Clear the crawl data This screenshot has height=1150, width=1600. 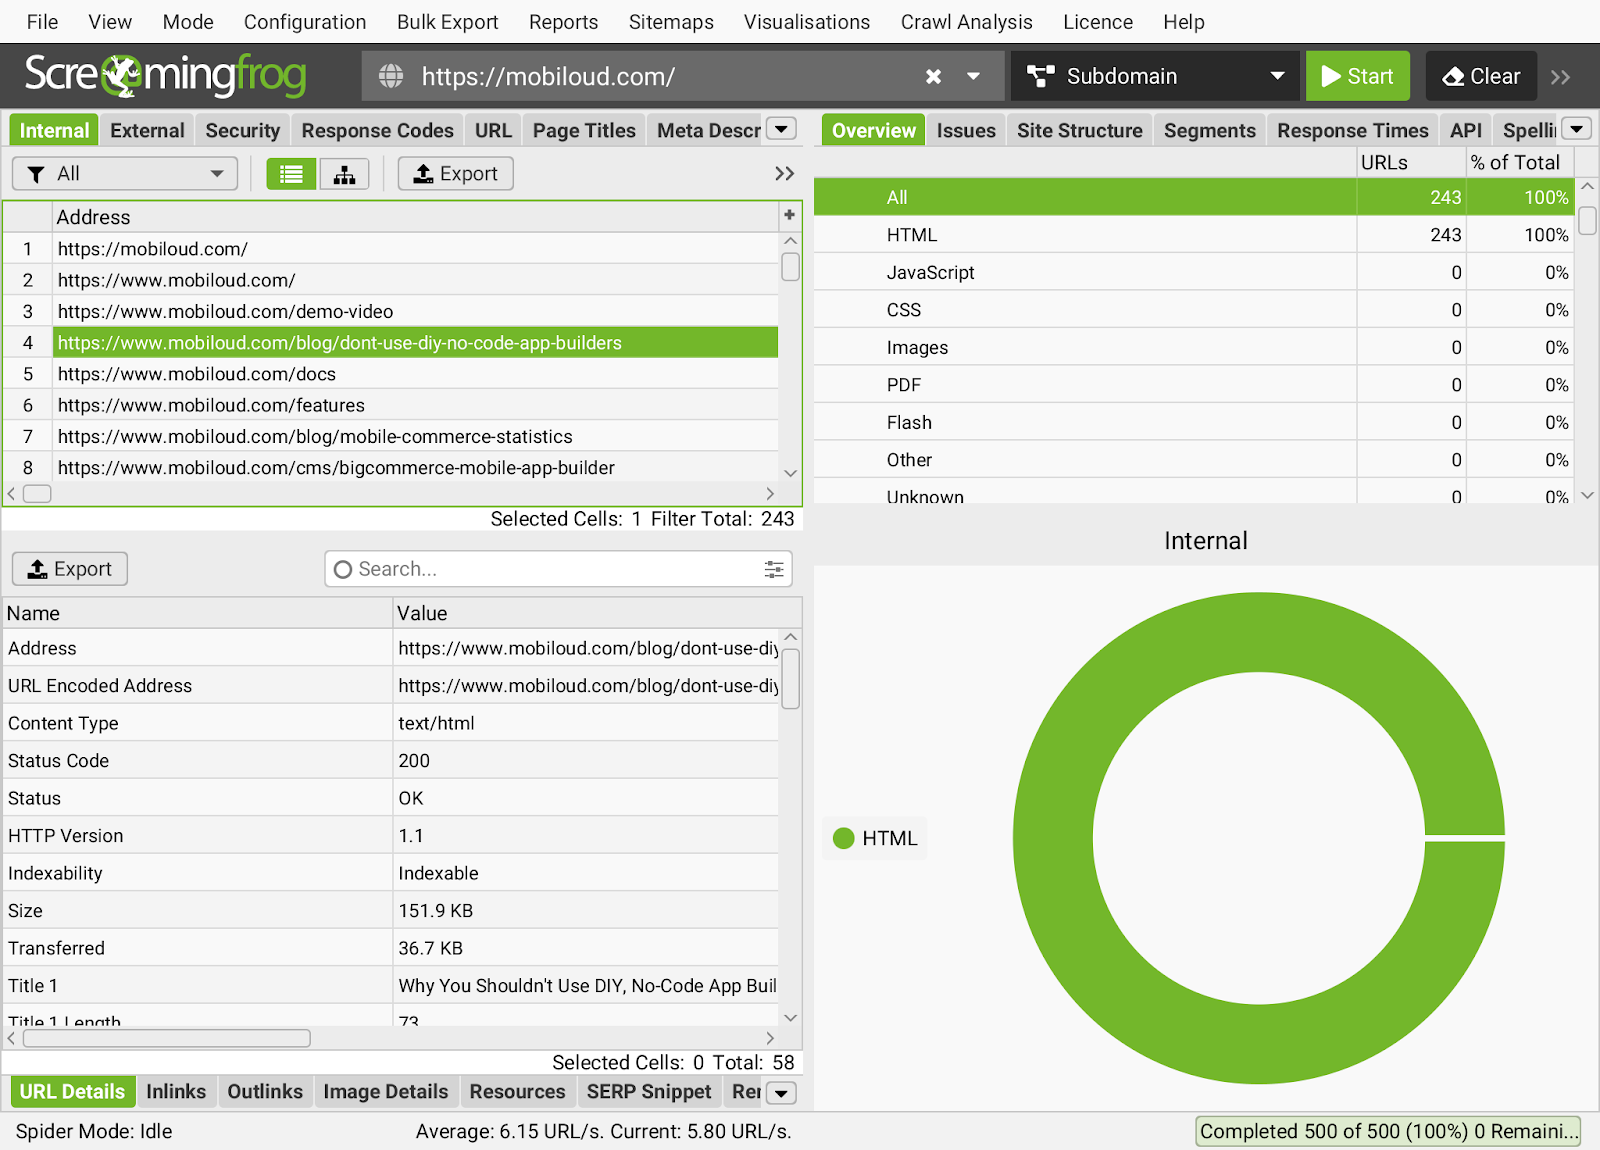click(x=1481, y=76)
